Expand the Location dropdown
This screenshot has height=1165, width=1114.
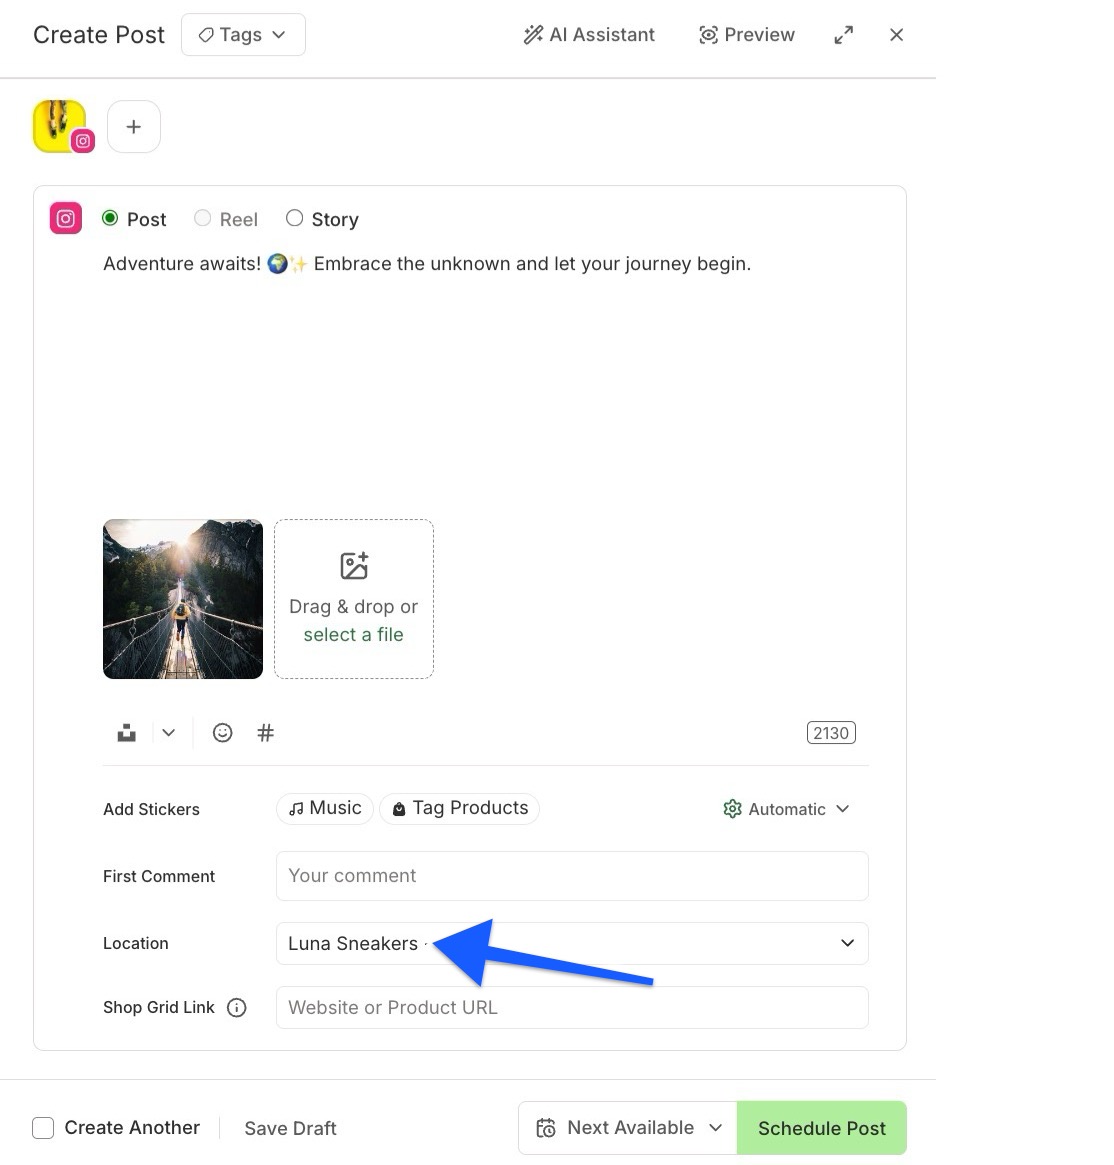pos(846,943)
